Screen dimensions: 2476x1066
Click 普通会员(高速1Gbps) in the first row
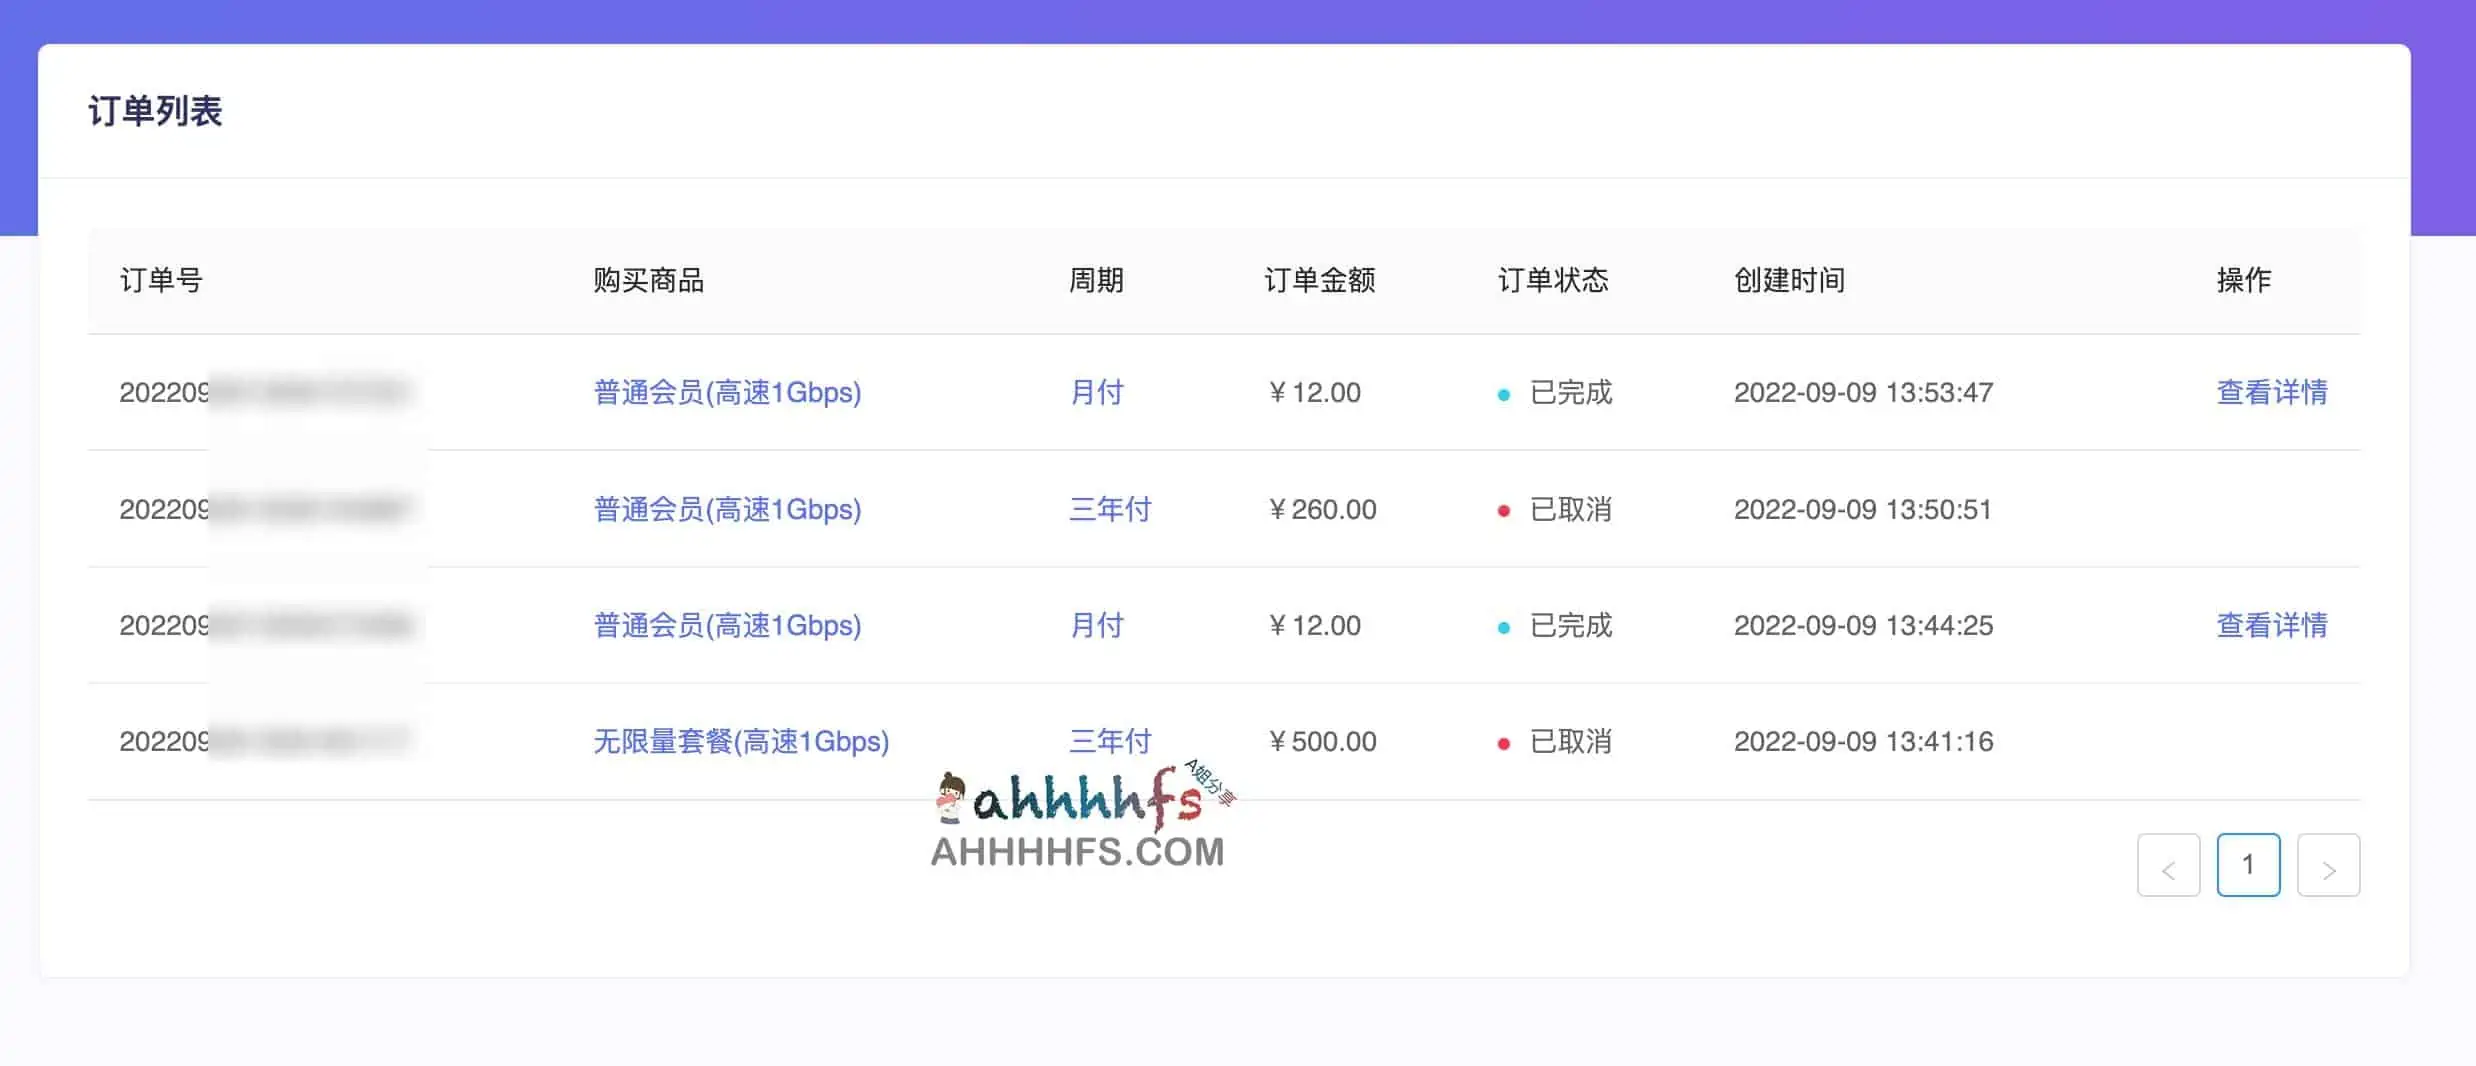727,393
